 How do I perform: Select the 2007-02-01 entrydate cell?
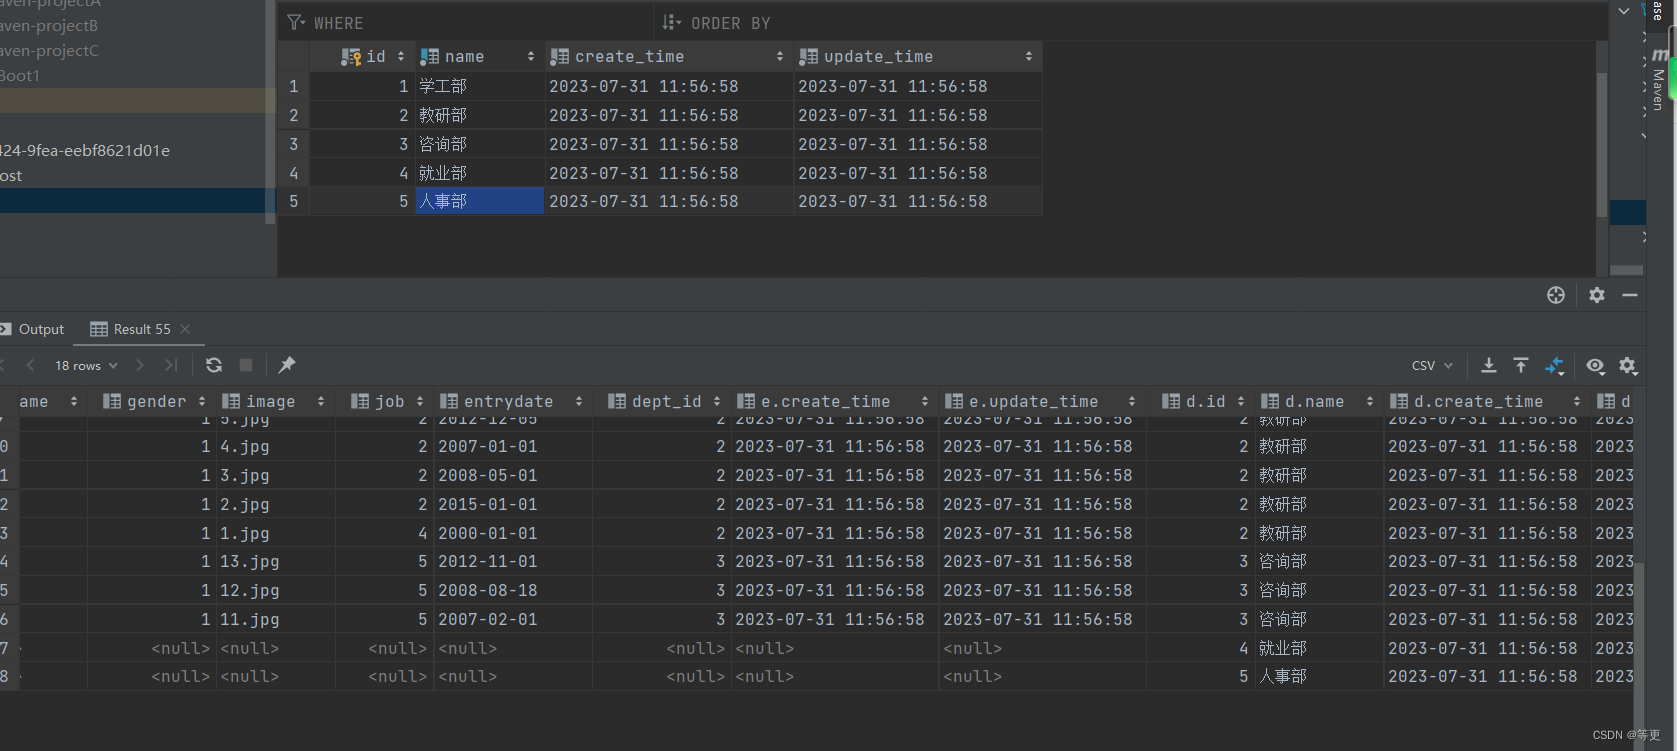[513, 619]
